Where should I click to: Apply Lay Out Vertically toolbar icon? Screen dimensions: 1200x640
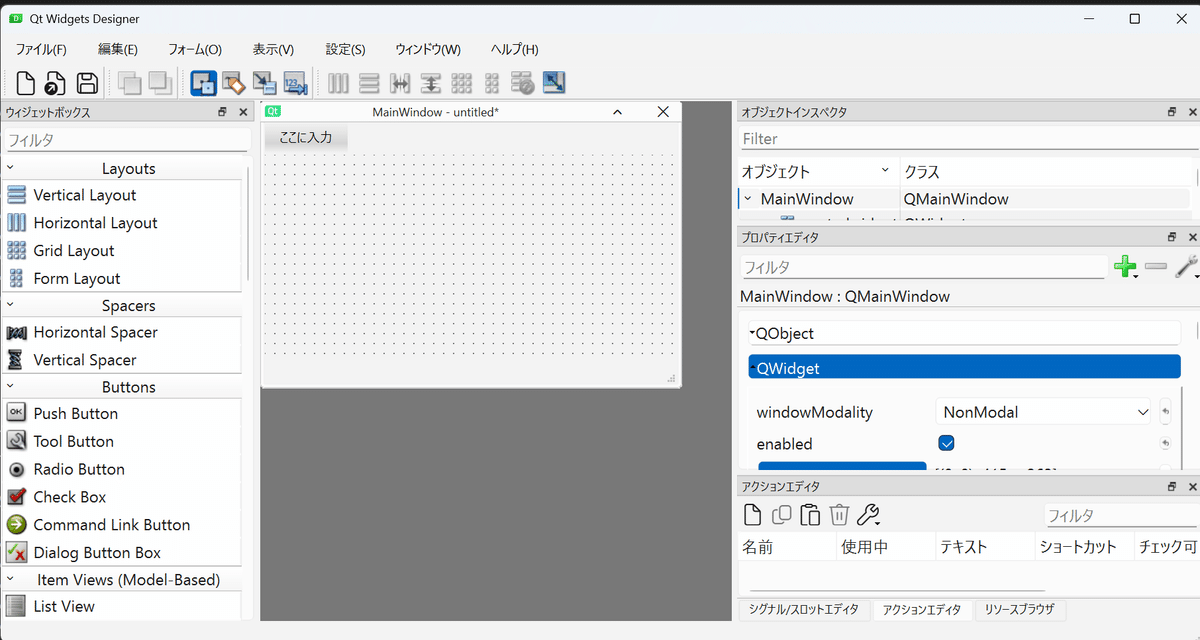click(369, 83)
